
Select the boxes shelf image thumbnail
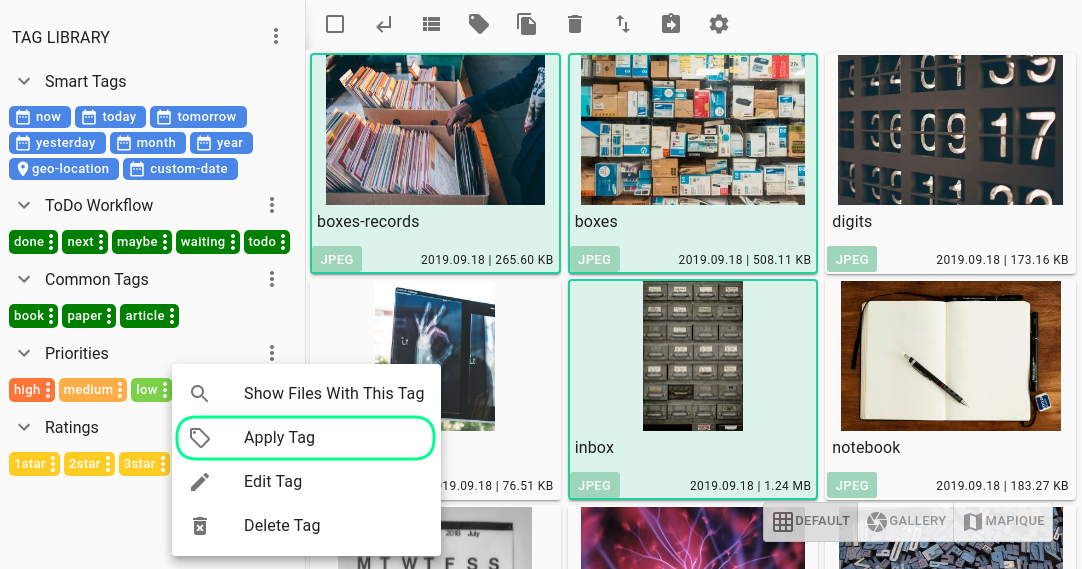pos(693,130)
